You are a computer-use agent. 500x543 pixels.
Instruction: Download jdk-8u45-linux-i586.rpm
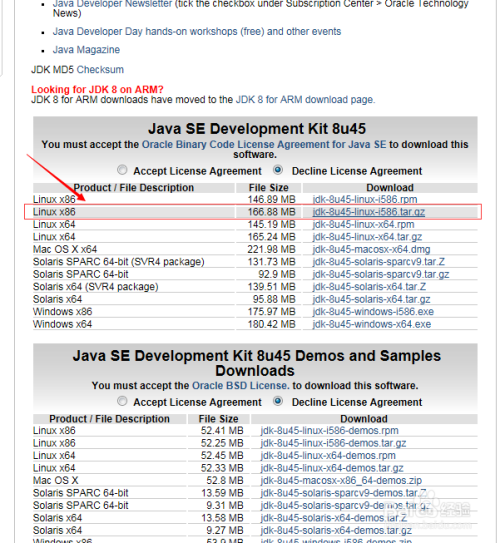(x=365, y=199)
